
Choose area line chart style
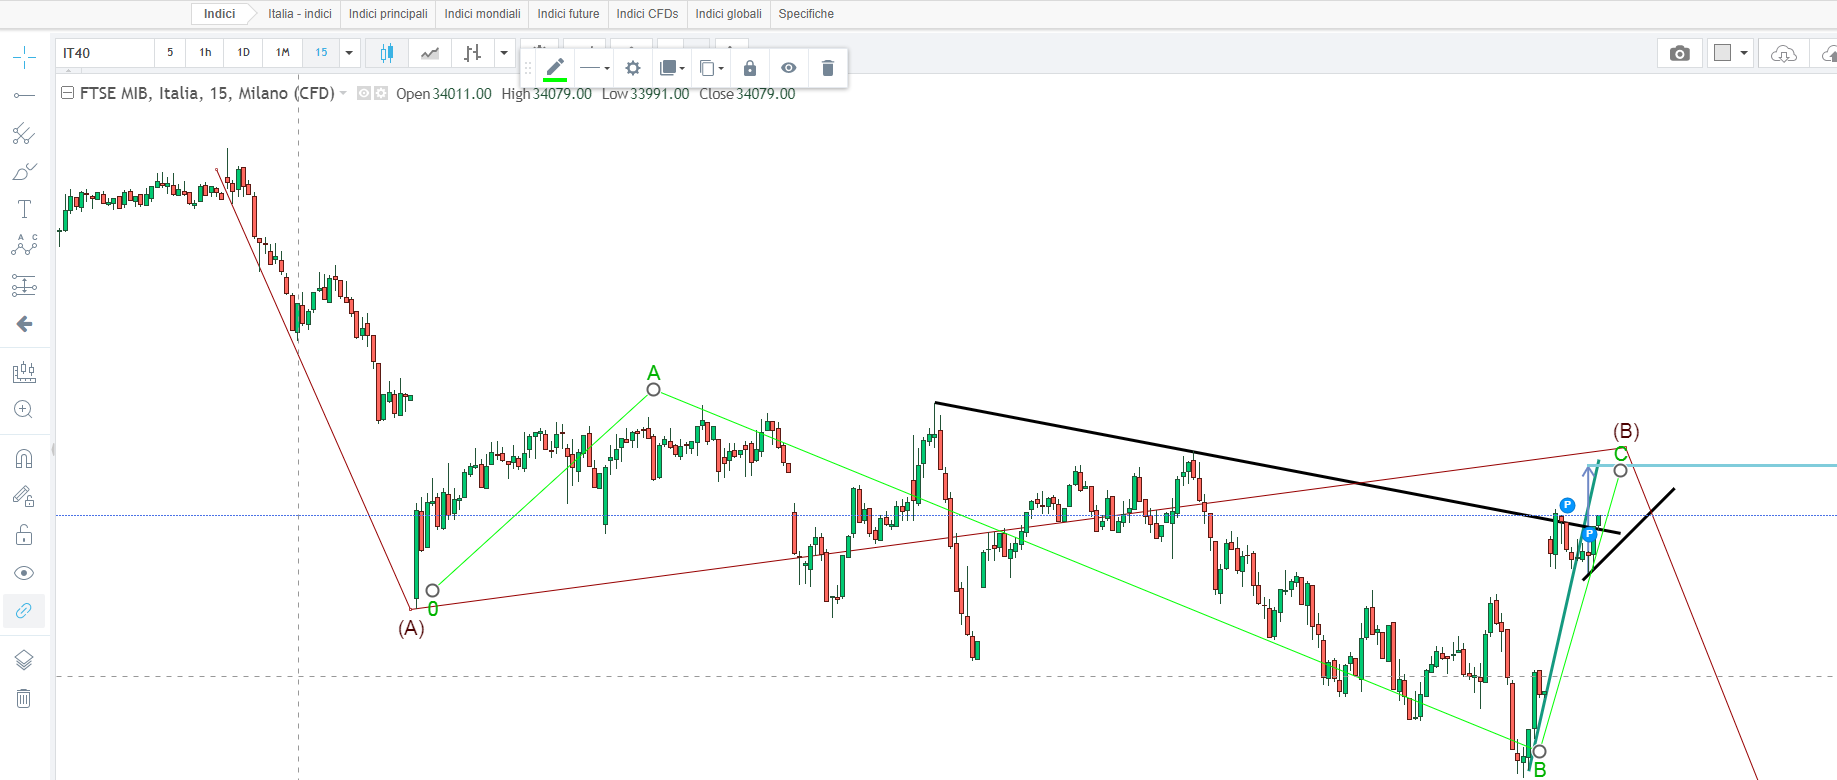(x=430, y=53)
